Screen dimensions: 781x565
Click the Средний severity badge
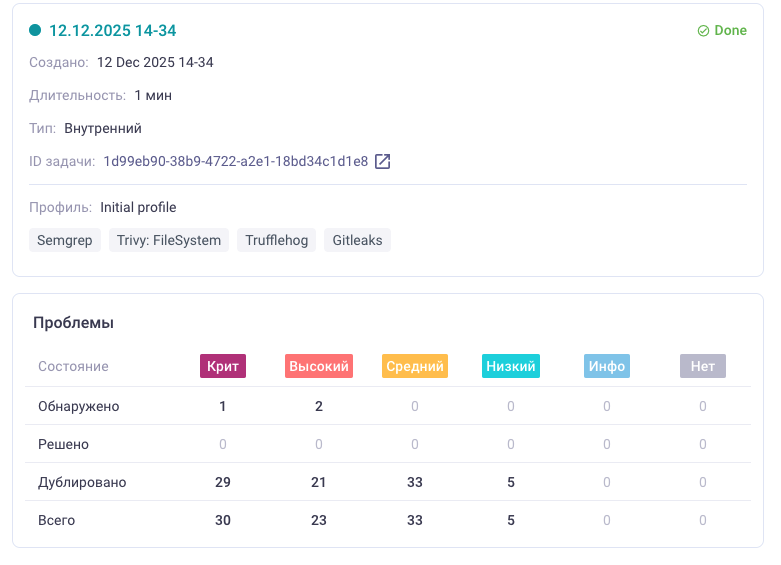tap(415, 366)
